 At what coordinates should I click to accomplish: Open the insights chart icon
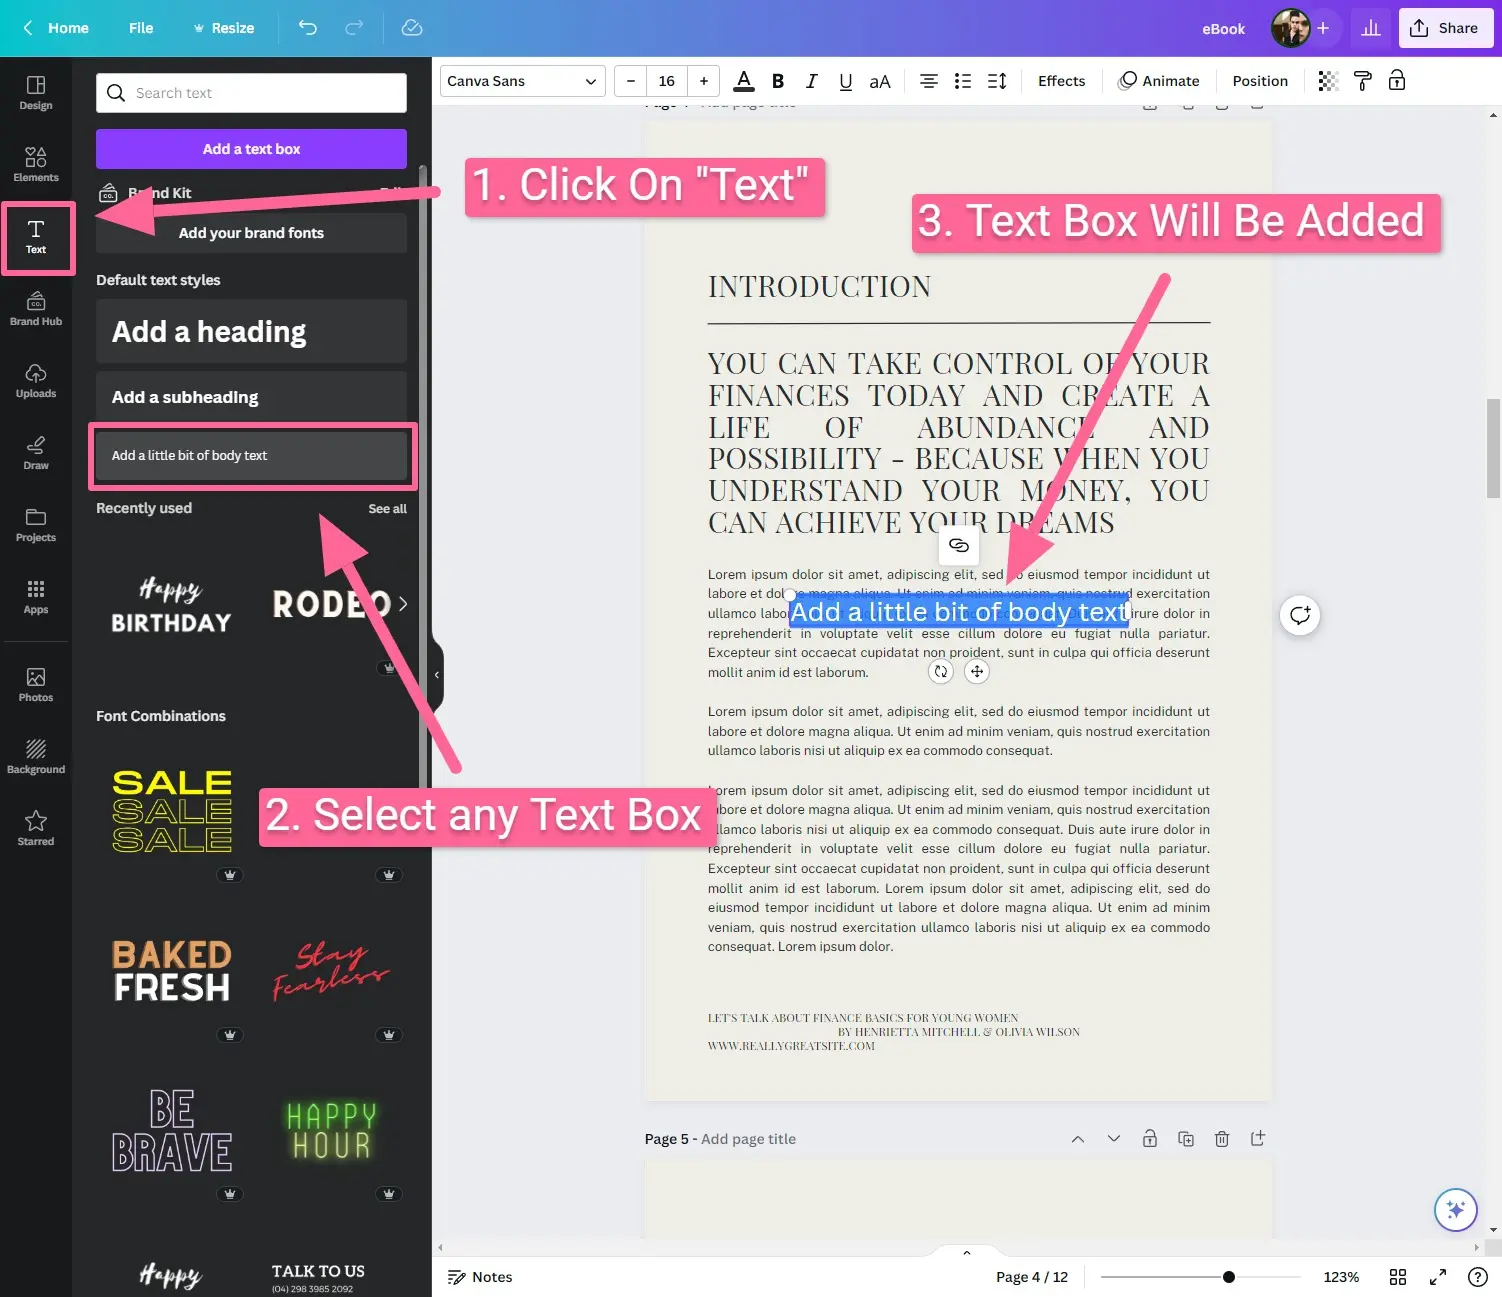coord(1371,28)
